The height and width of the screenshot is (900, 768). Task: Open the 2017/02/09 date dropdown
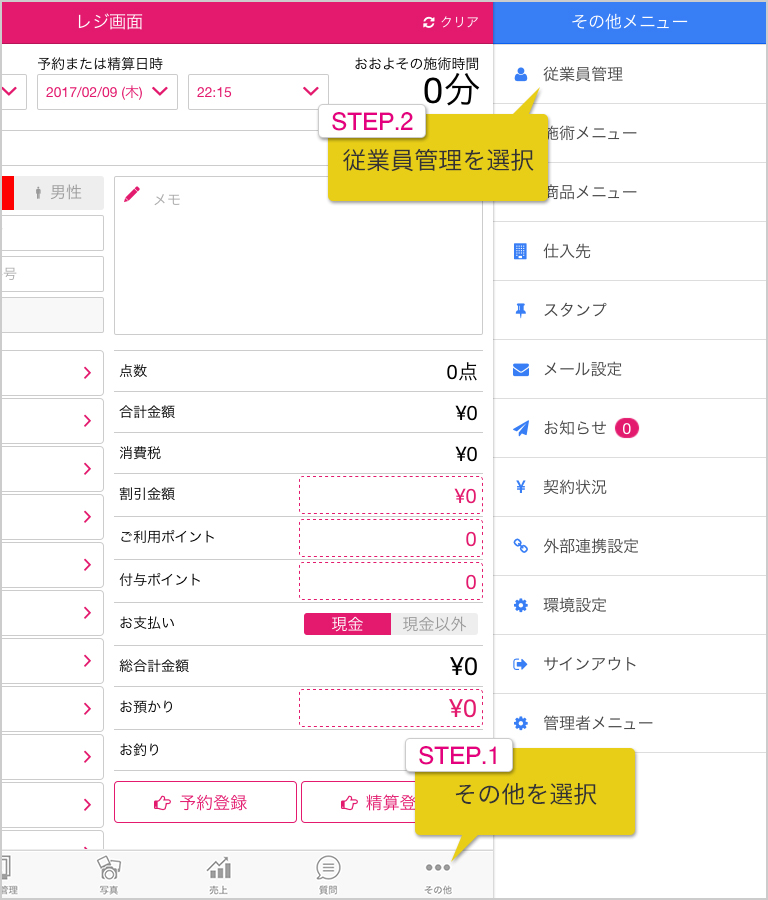tap(107, 92)
